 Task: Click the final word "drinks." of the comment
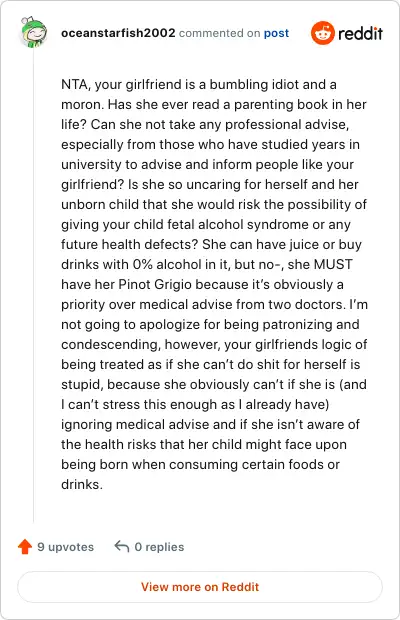(82, 484)
